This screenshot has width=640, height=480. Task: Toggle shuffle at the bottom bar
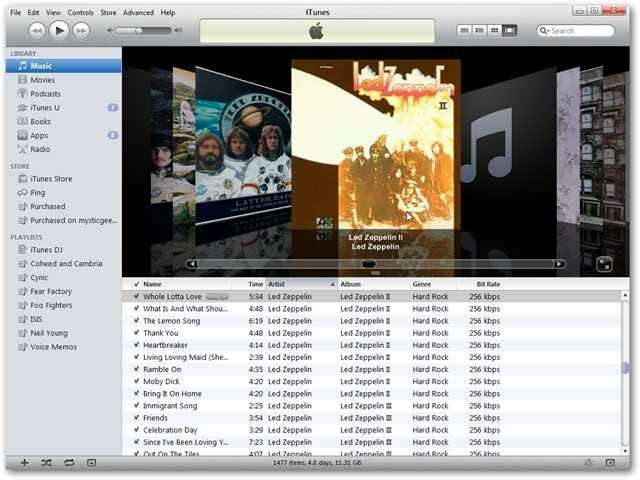coord(46,462)
